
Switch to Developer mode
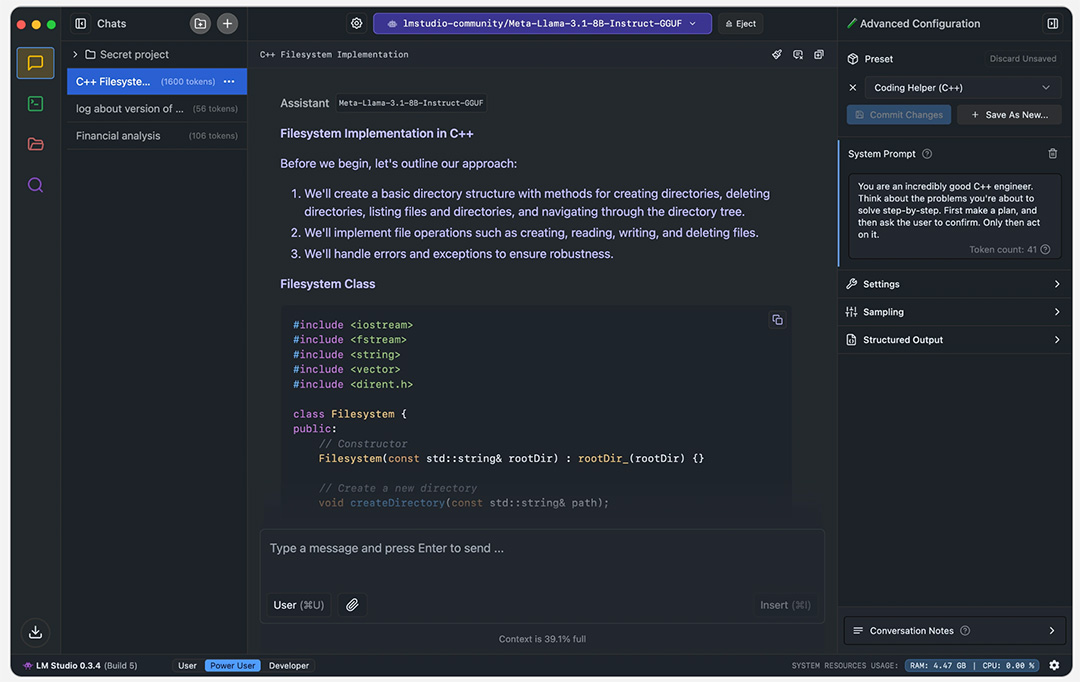point(289,665)
